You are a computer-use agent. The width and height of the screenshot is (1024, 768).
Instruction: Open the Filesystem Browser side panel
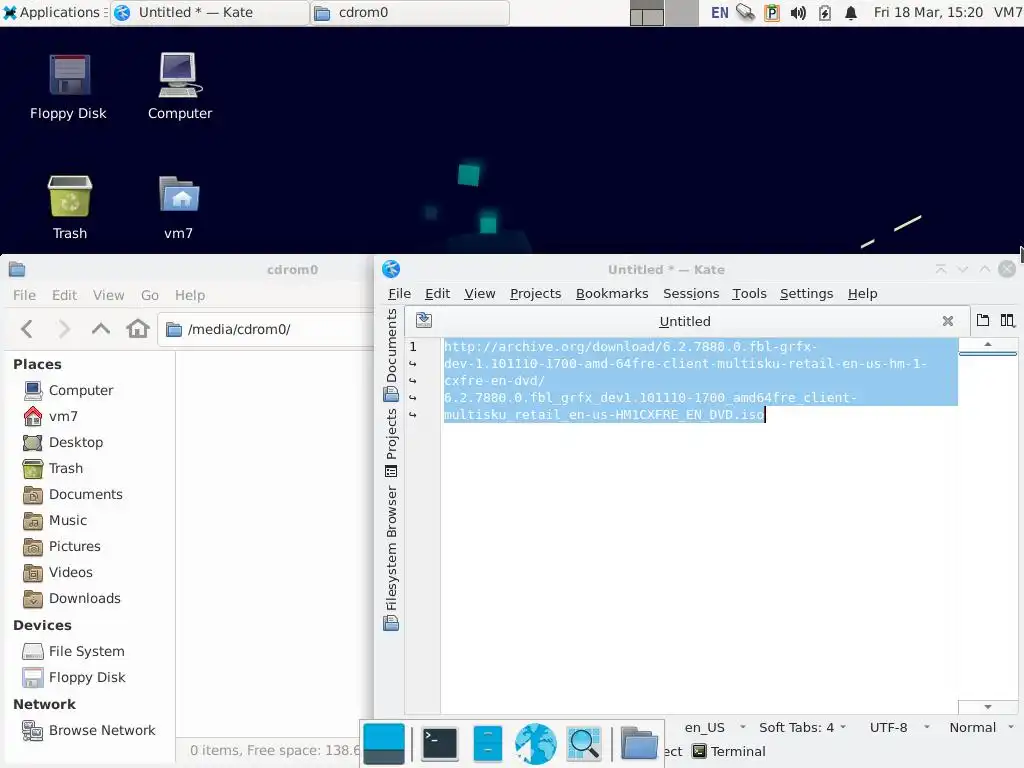coord(391,558)
